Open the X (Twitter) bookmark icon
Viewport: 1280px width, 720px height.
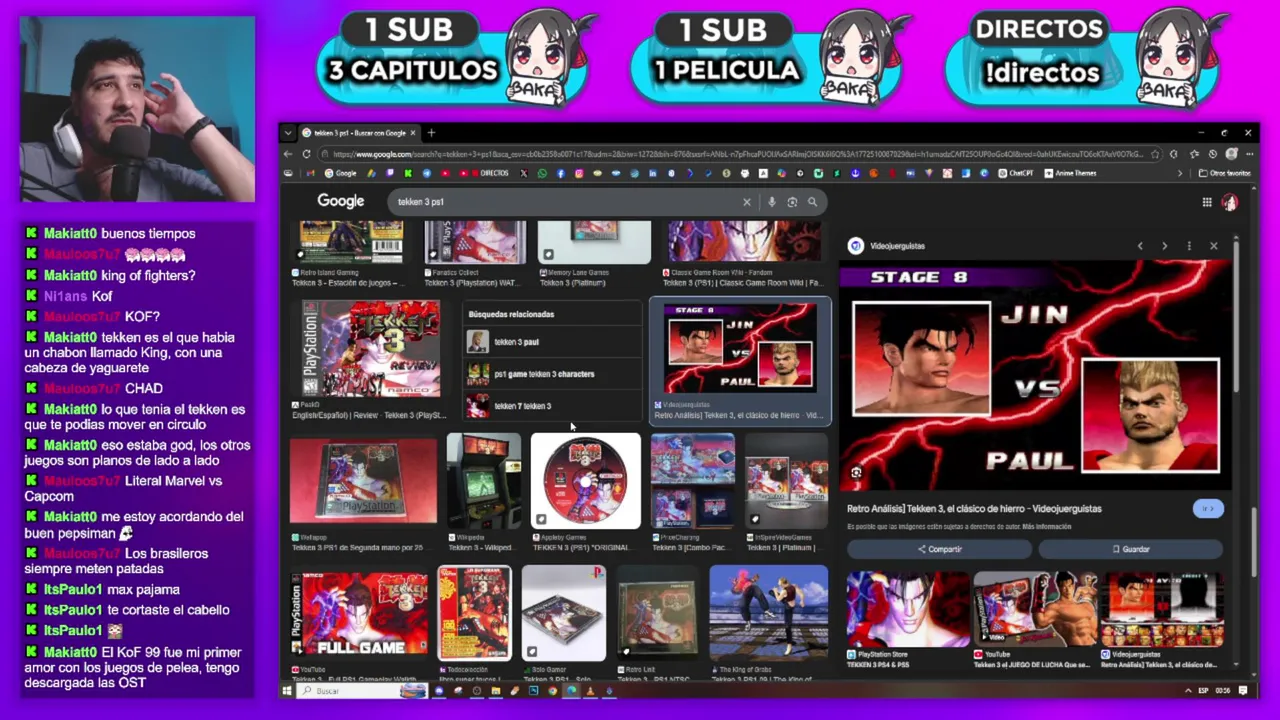(x=524, y=173)
